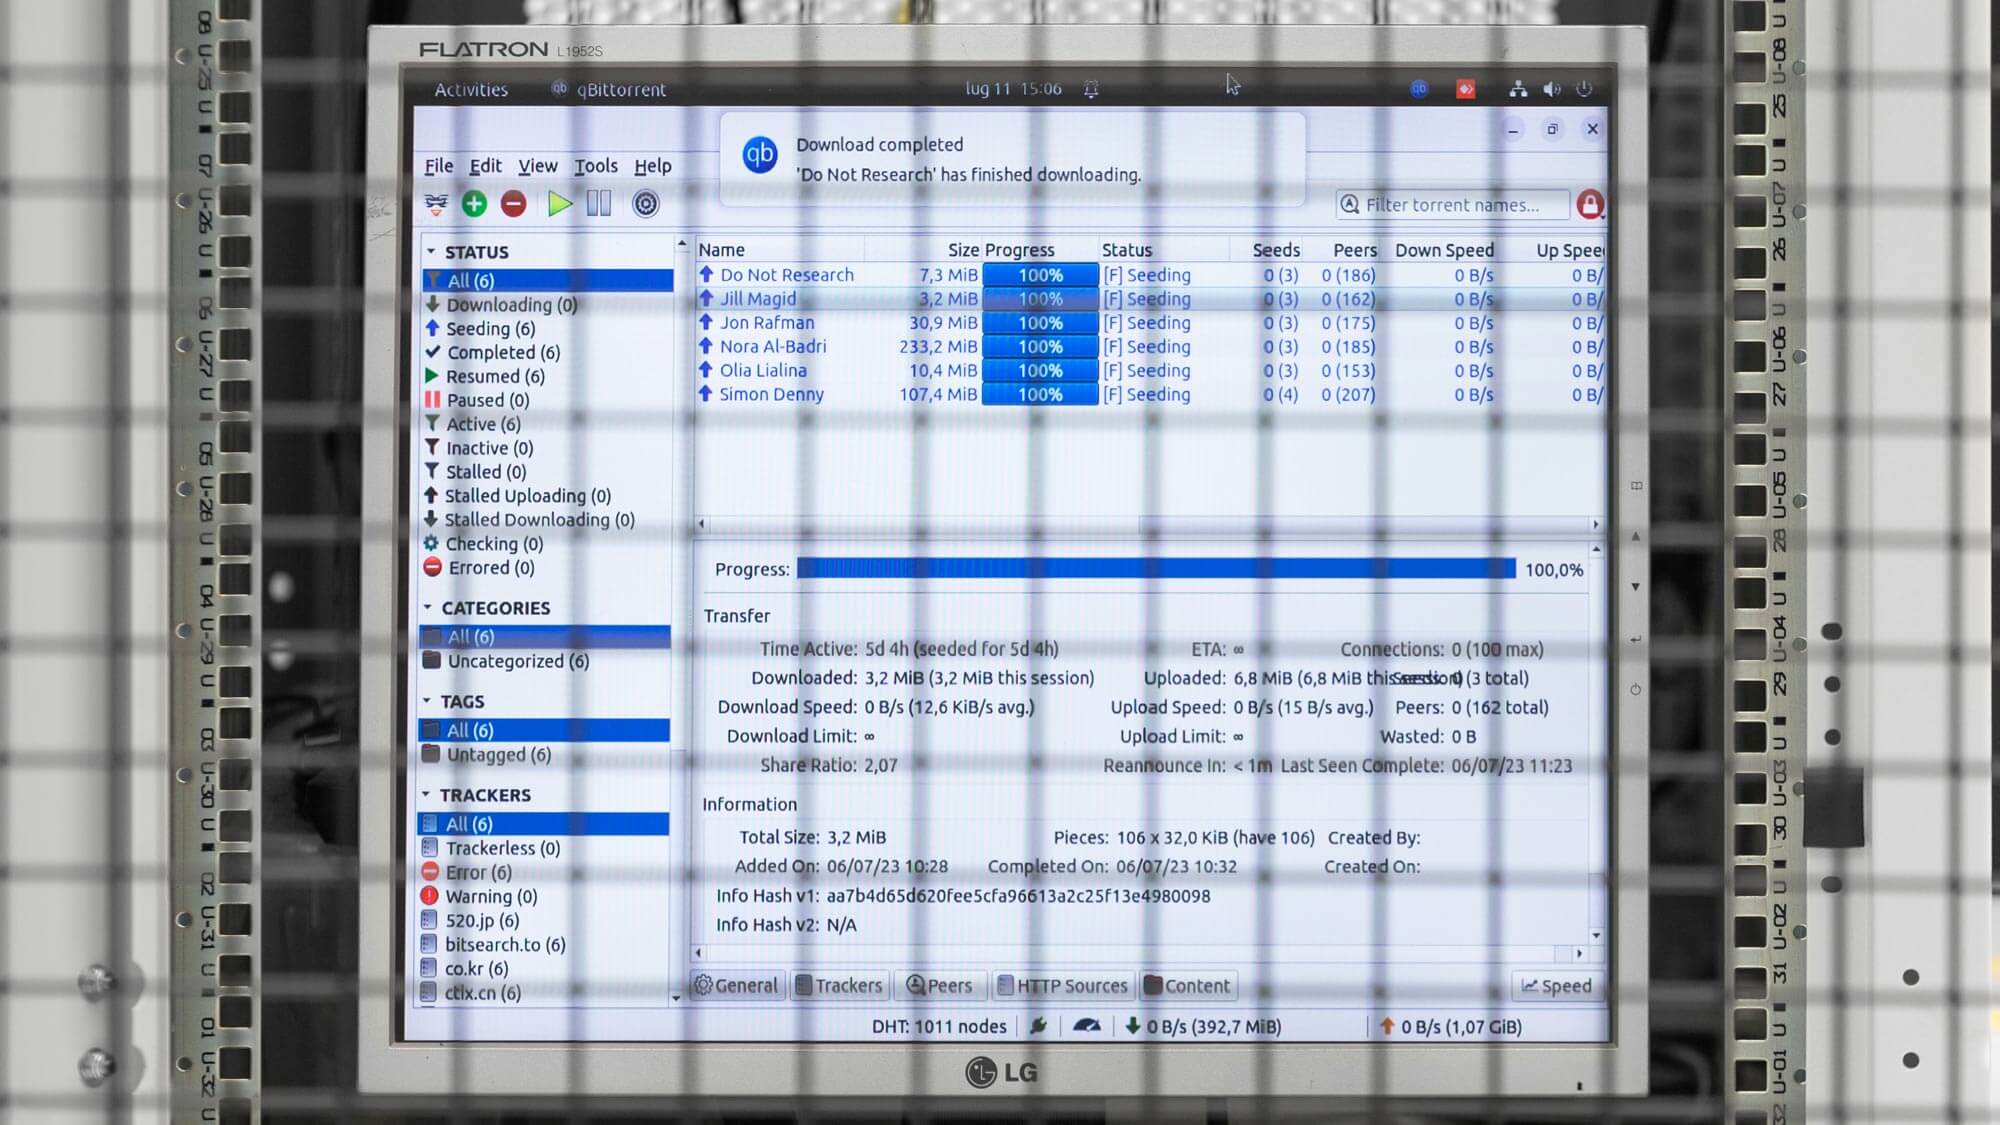2000x1125 pixels.
Task: Collapse the STATUS section
Action: point(430,252)
